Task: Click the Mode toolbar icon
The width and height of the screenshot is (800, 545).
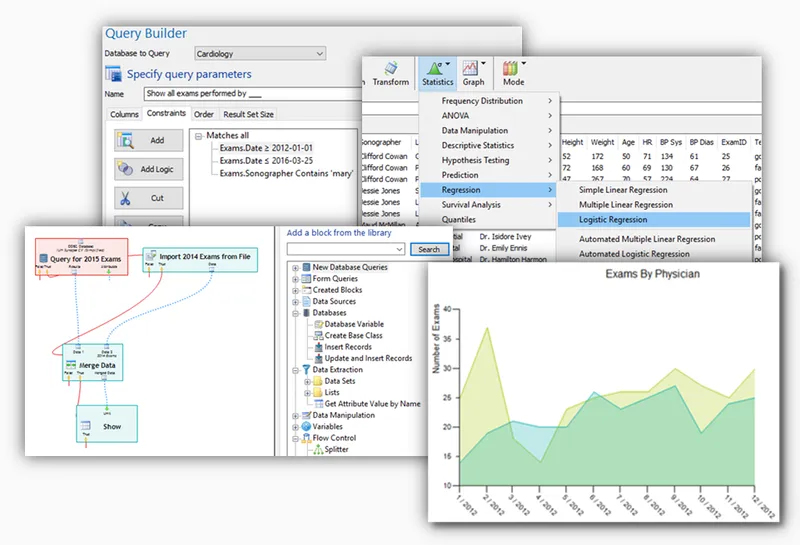Action: [510, 68]
